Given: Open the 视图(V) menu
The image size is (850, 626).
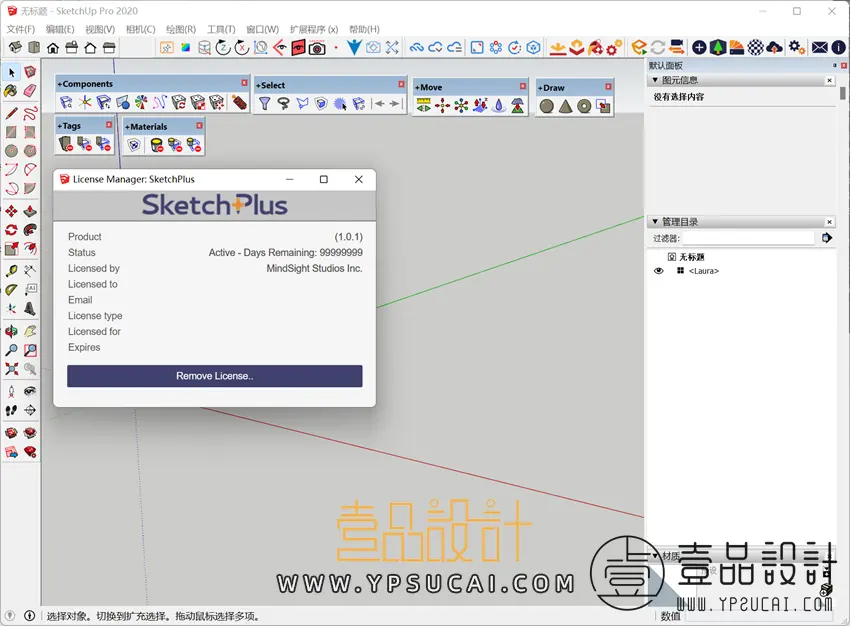Looking at the screenshot, I should click(x=100, y=29).
